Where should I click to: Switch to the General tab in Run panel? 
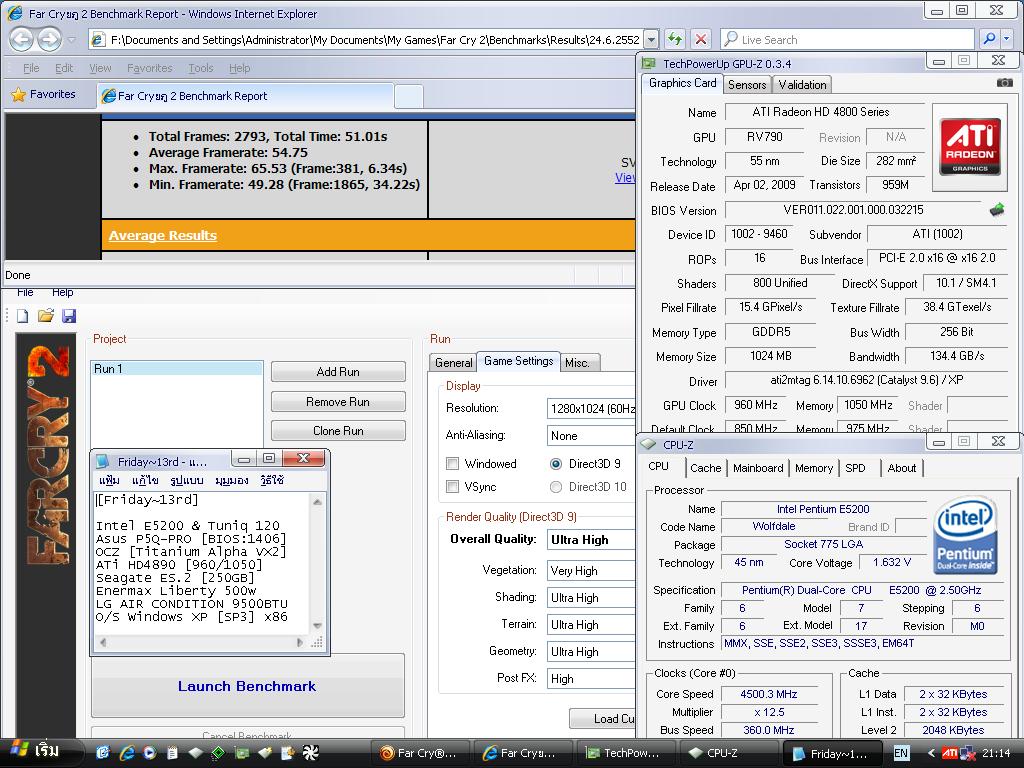point(453,362)
